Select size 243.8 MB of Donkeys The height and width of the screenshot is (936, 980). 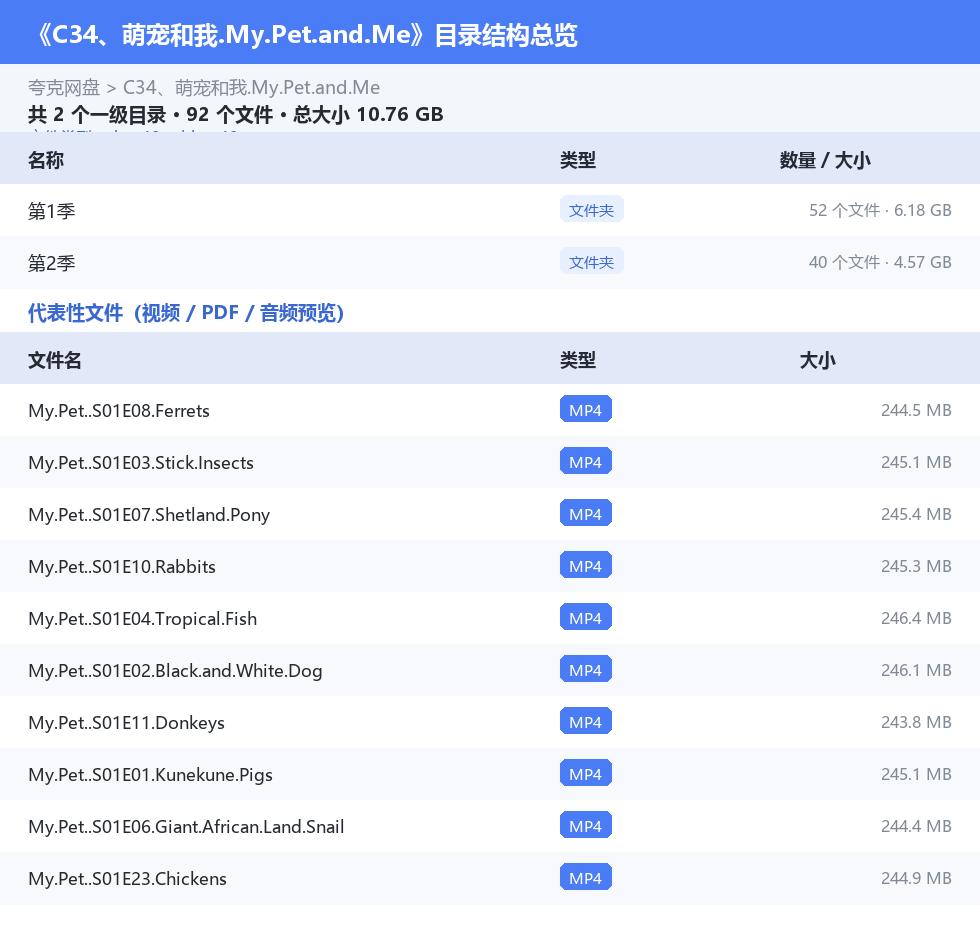click(x=916, y=722)
